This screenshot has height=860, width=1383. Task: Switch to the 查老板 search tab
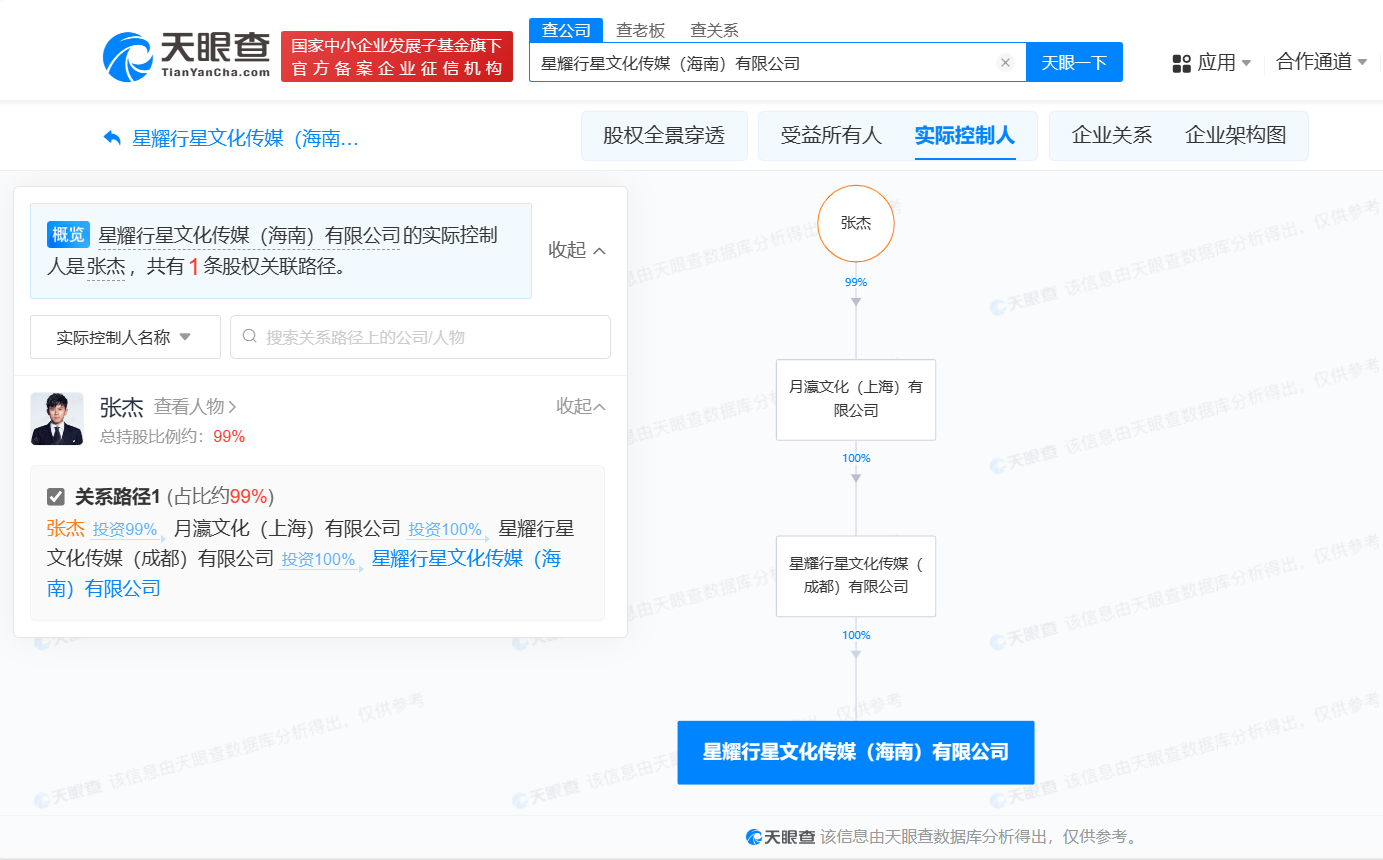pos(640,30)
